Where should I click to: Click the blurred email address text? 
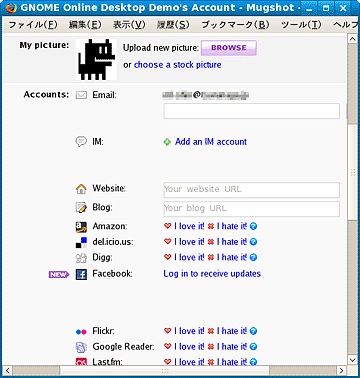tap(206, 96)
